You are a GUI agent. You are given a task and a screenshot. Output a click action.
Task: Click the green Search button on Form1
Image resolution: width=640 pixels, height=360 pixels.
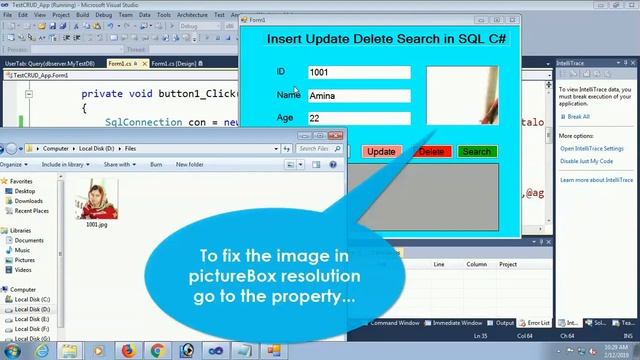point(477,152)
